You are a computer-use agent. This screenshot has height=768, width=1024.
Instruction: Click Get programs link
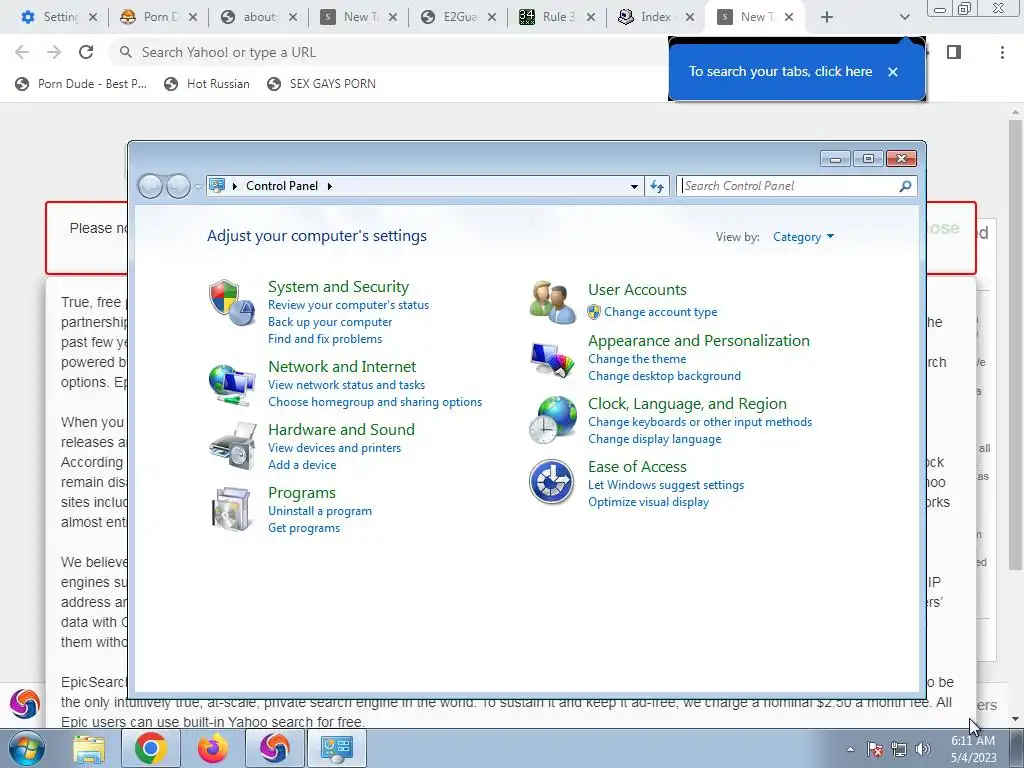click(304, 528)
